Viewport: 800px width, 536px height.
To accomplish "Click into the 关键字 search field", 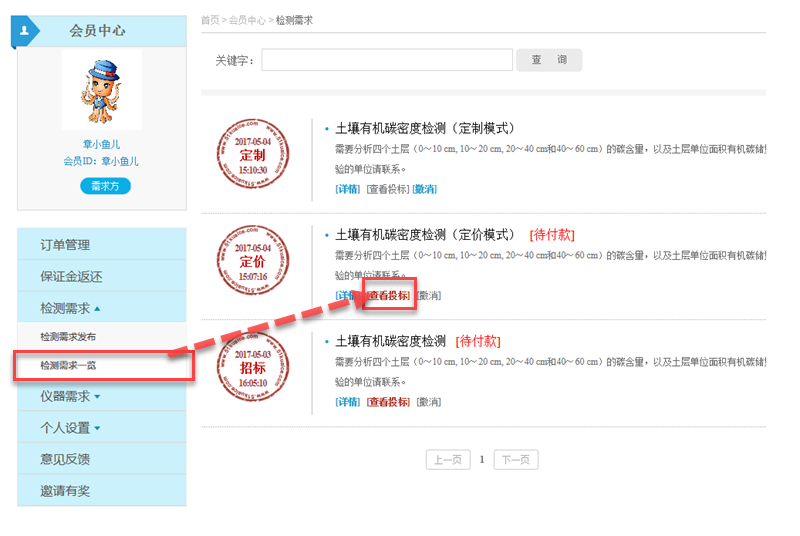I will point(387,60).
